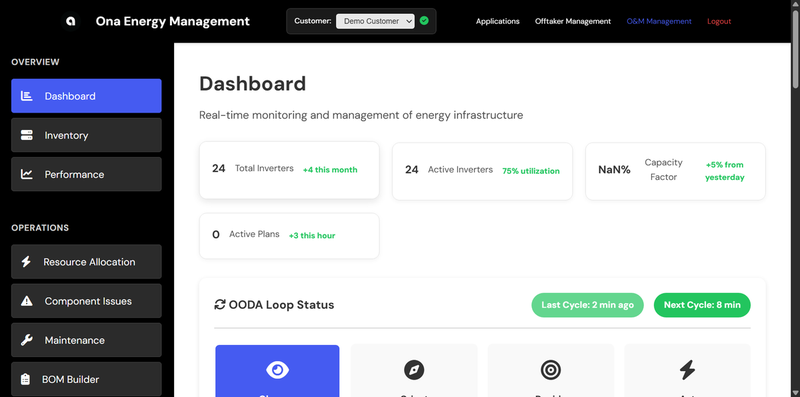Click the Maintenance wrench icon
Viewport: 800px width, 397px height.
click(27, 340)
